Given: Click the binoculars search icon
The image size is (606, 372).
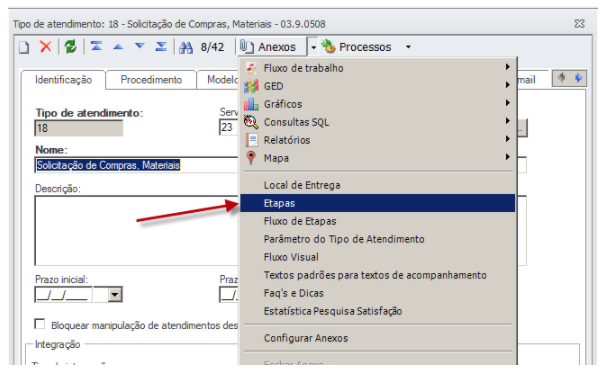Looking at the screenshot, I should [186, 47].
